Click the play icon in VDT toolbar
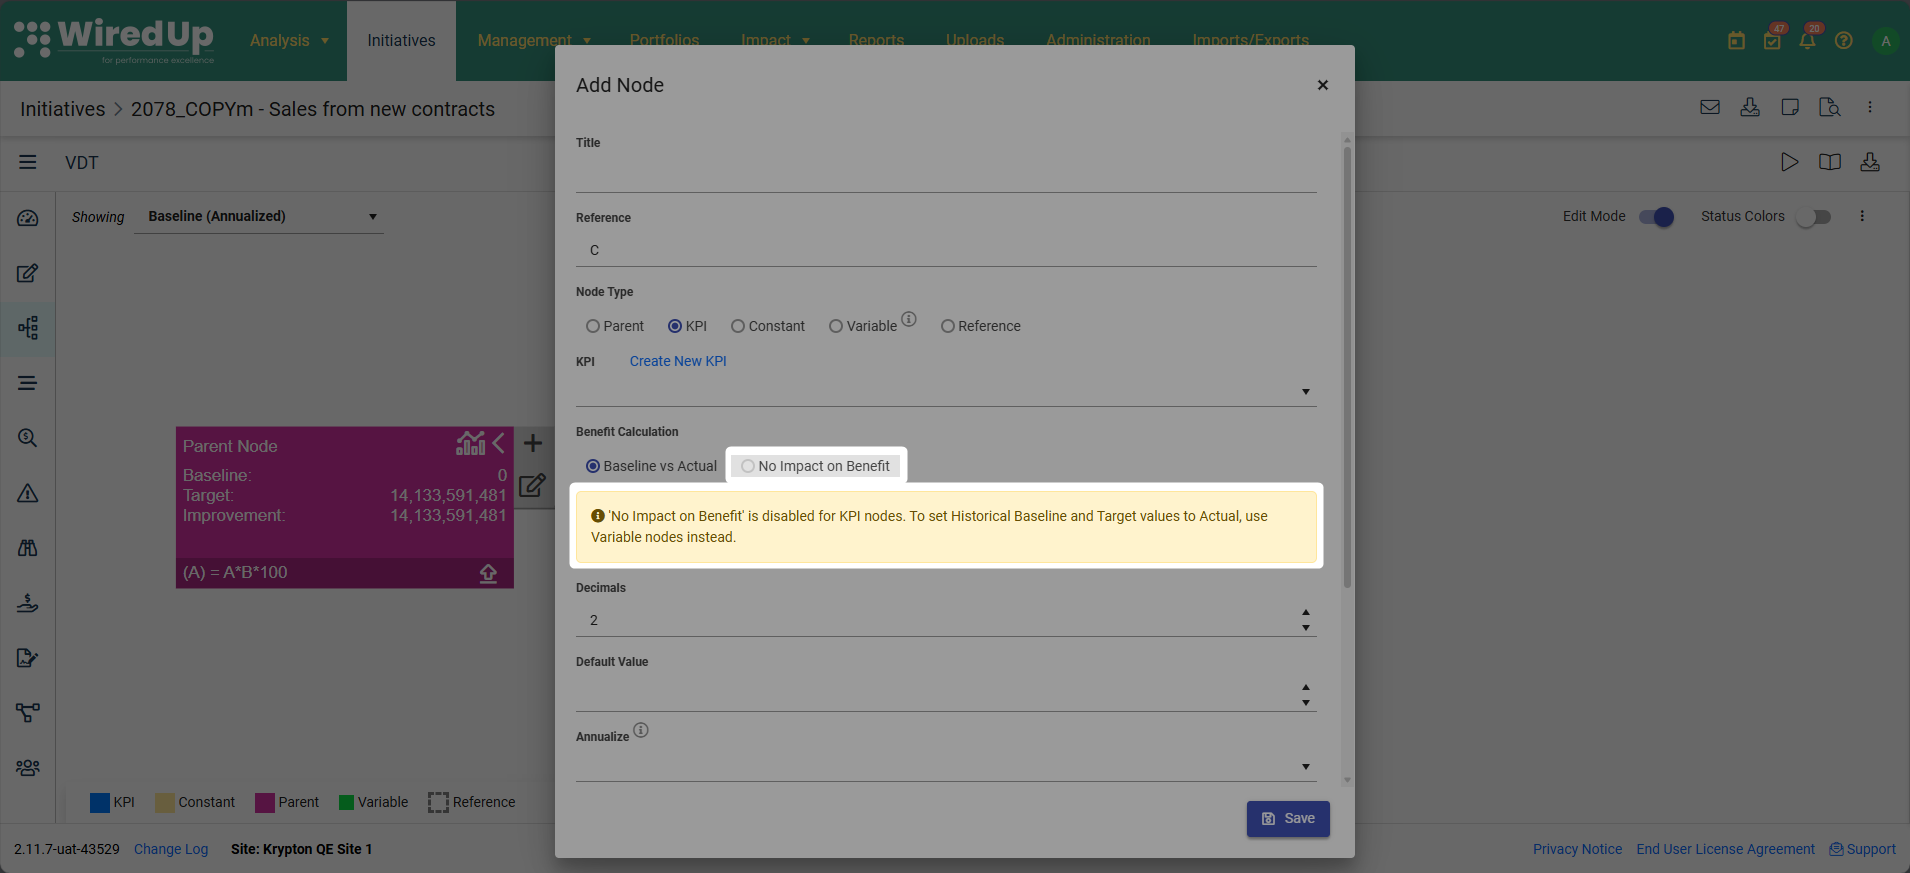The height and width of the screenshot is (873, 1910). coord(1789,162)
